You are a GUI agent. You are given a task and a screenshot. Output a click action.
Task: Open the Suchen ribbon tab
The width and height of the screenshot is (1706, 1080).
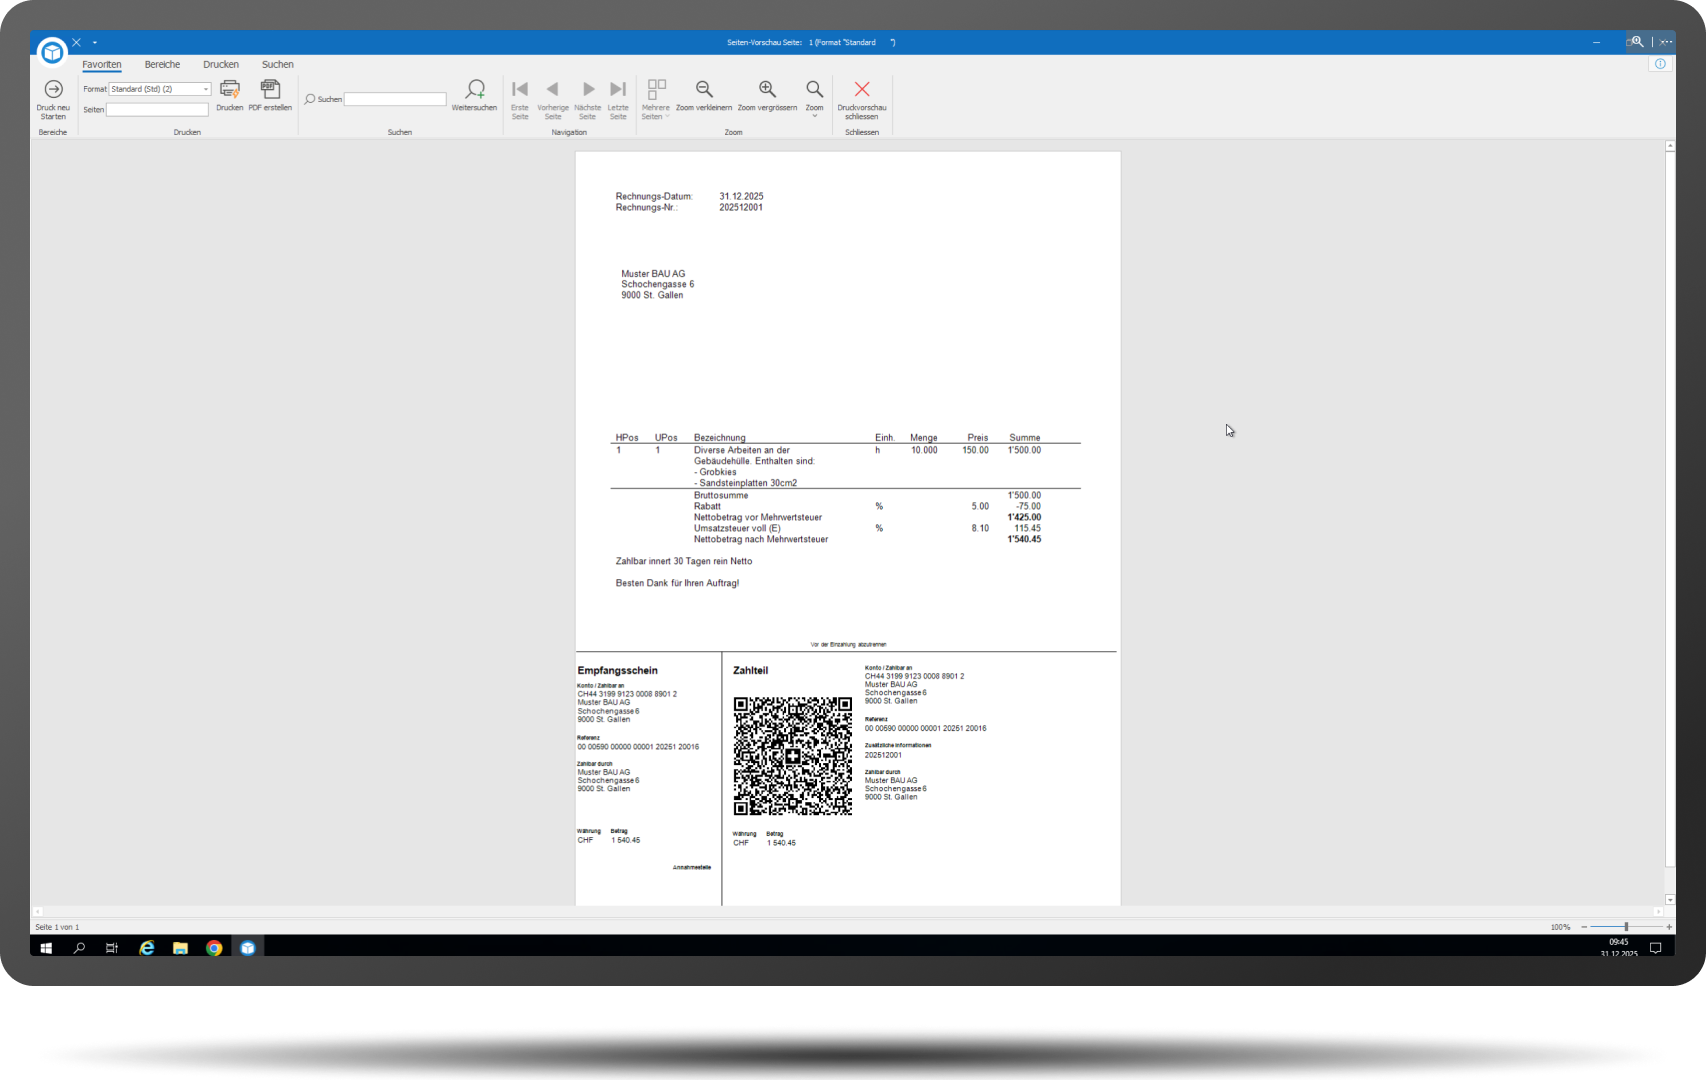click(277, 65)
